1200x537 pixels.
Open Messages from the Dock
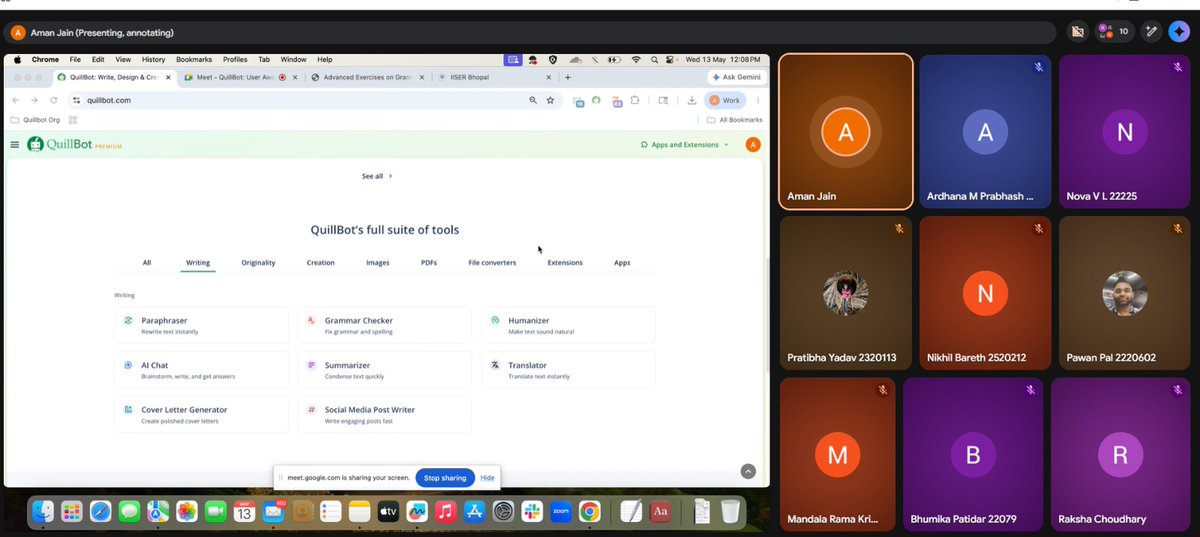point(129,511)
